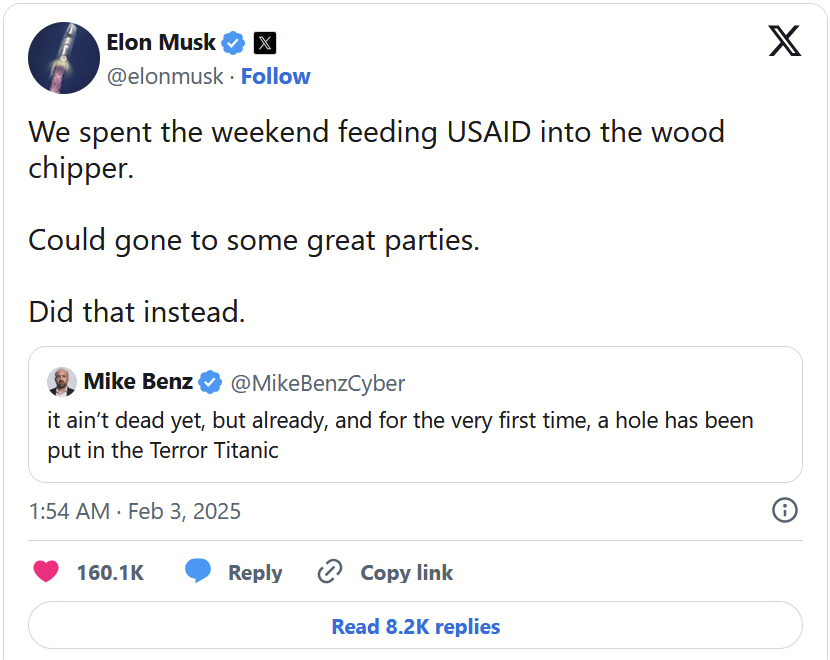Screen dimensions: 830x660
Task: Open the 1:54 AM Feb 3, 2025 timestamp
Action: point(135,511)
